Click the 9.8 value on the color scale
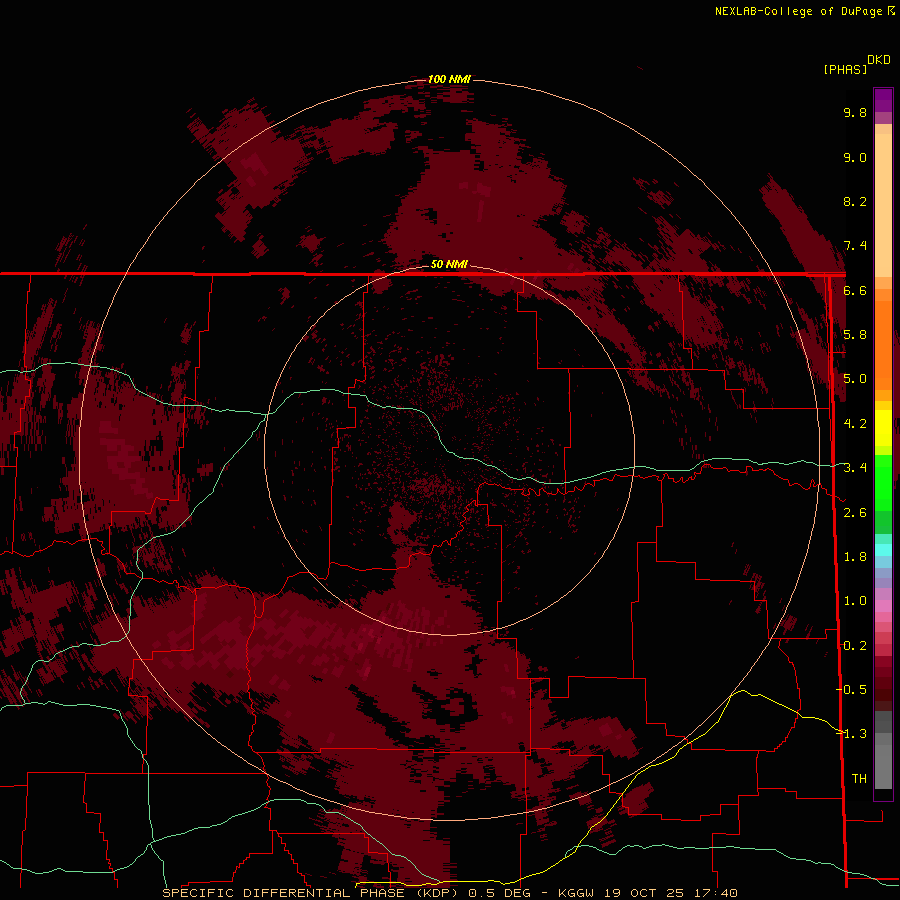The image size is (900, 900). tap(855, 112)
